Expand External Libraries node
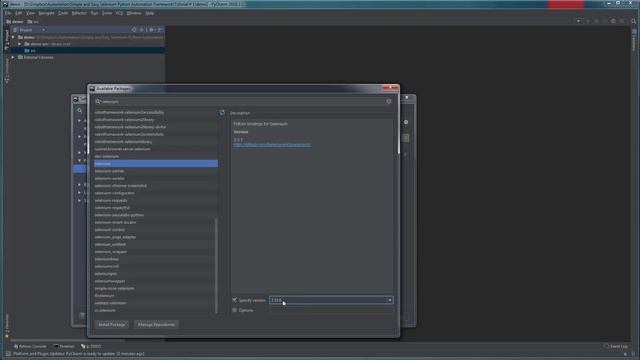640x360 pixels. pyautogui.click(x=13, y=57)
